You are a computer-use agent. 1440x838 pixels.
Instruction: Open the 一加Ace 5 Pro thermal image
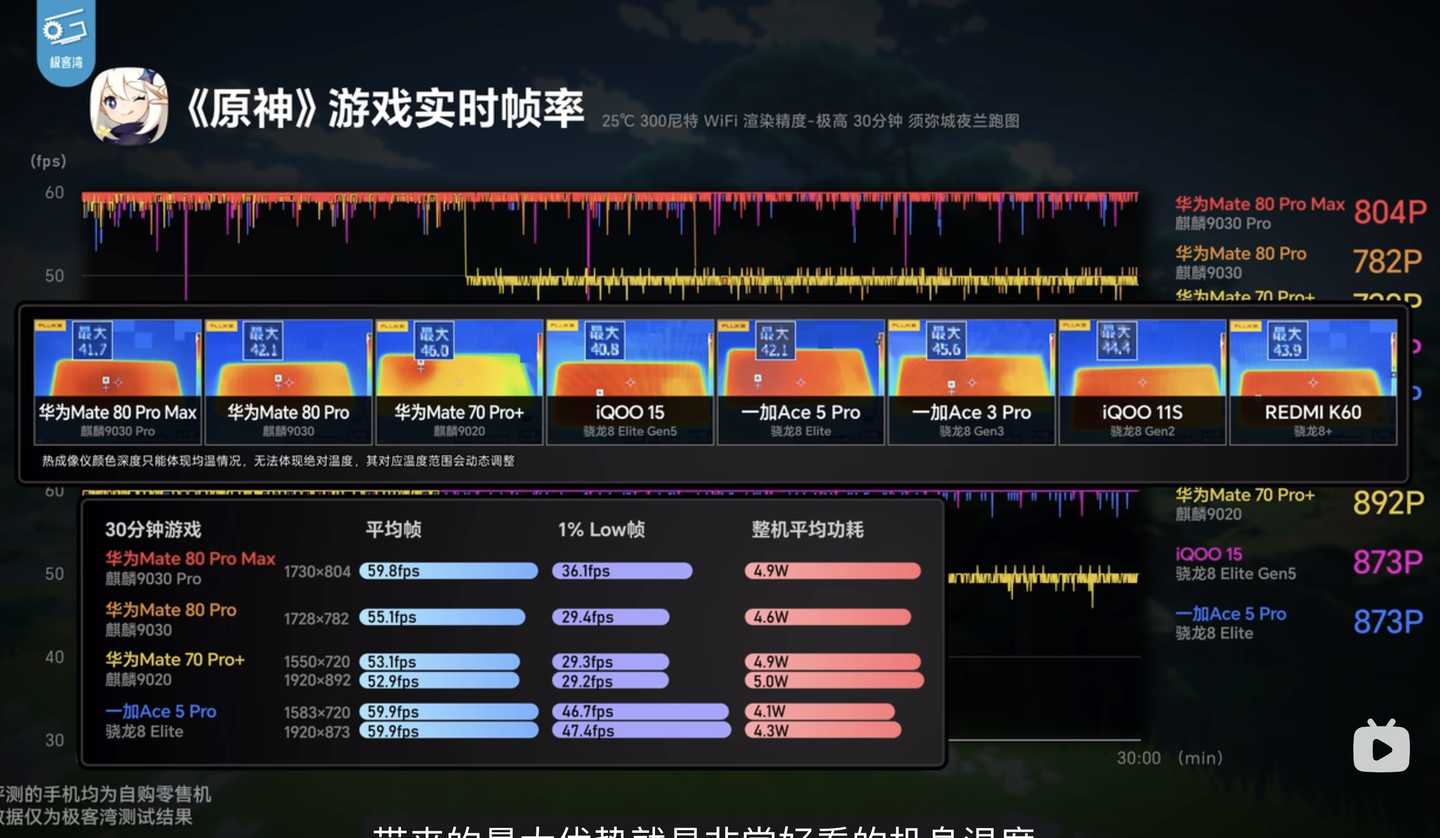(801, 382)
